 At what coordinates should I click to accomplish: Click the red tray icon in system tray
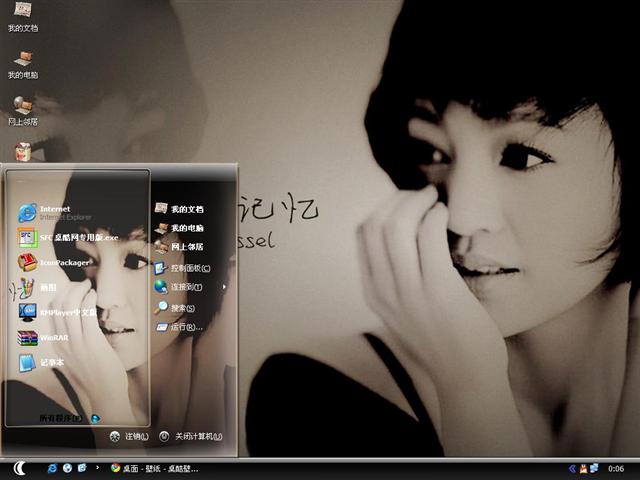[584, 469]
